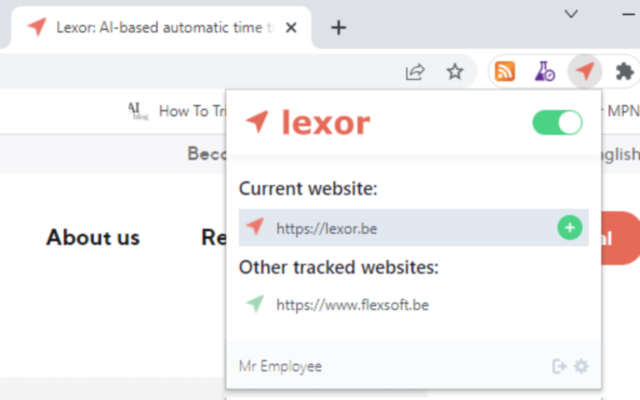Toggle the Lexor tracking switch off

coord(557,122)
